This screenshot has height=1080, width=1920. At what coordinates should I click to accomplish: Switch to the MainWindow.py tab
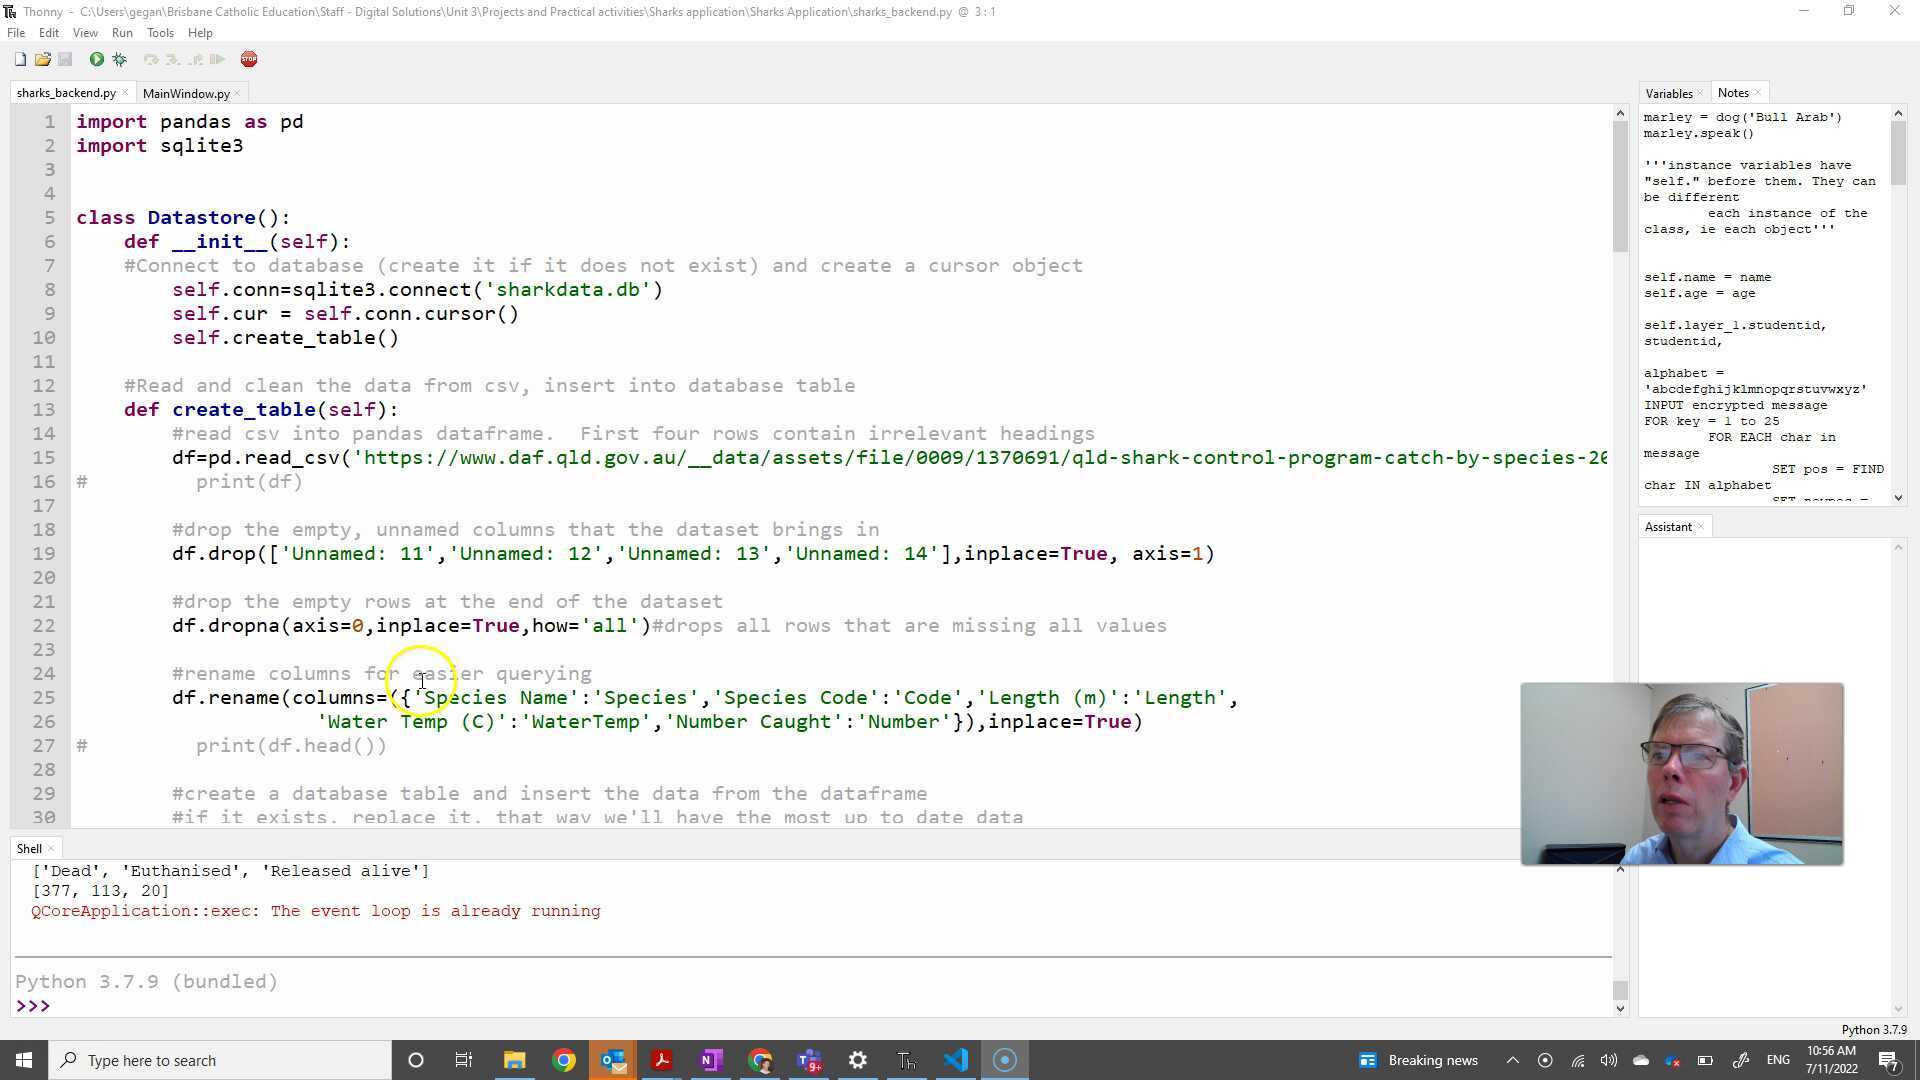click(187, 93)
